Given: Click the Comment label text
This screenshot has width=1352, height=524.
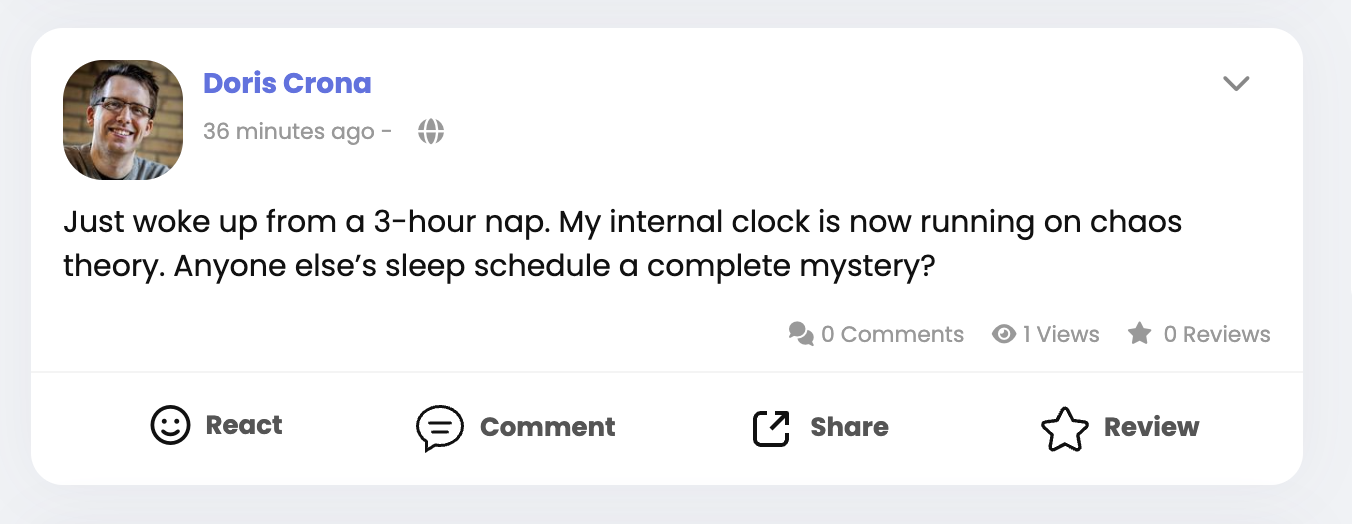Looking at the screenshot, I should tap(548, 427).
